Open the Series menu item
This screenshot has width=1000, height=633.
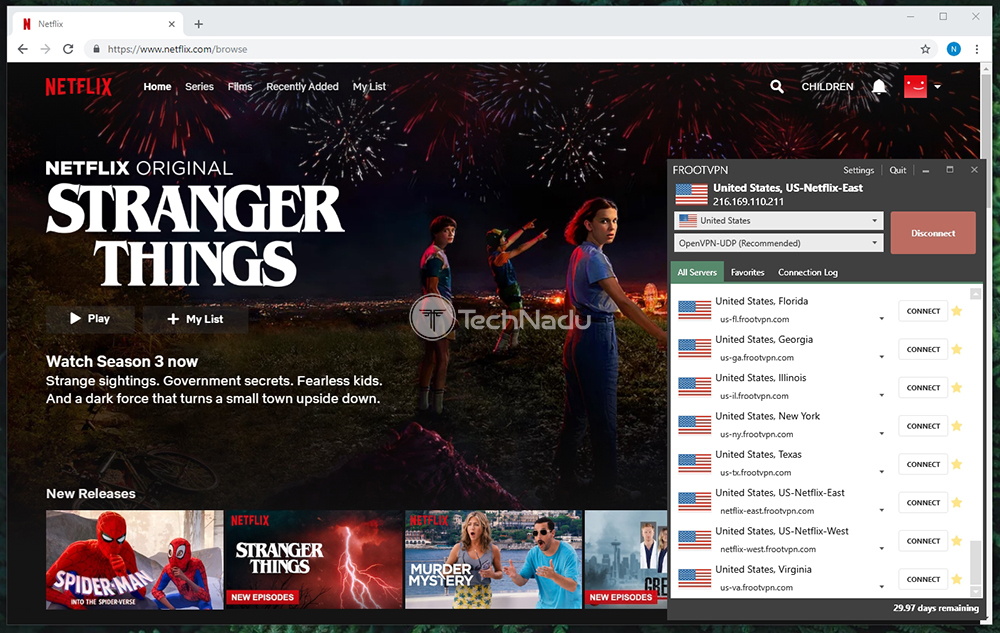pos(200,87)
